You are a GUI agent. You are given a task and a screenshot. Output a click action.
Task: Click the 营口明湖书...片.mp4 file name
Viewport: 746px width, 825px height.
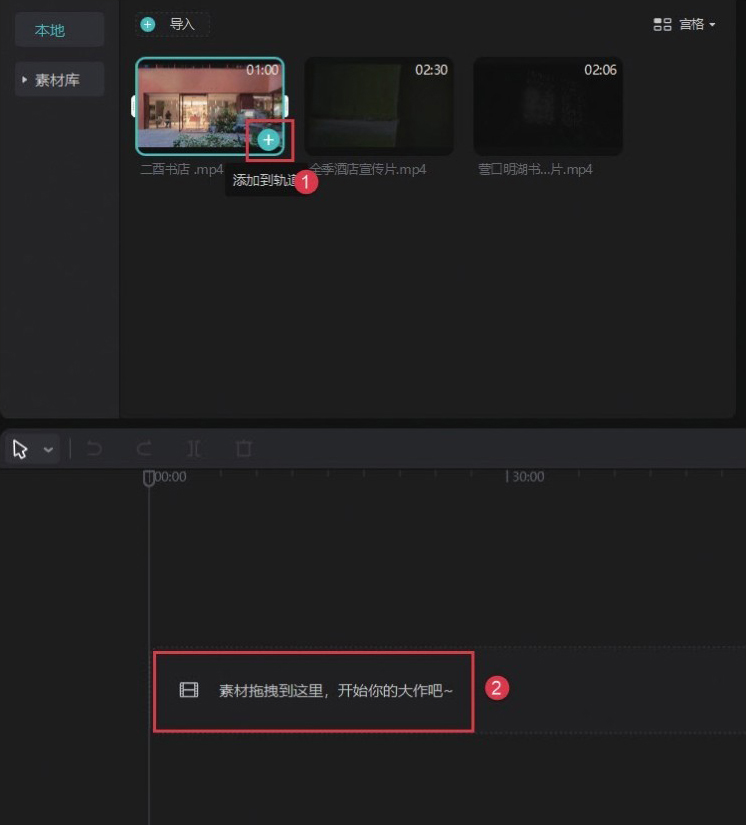pos(535,169)
